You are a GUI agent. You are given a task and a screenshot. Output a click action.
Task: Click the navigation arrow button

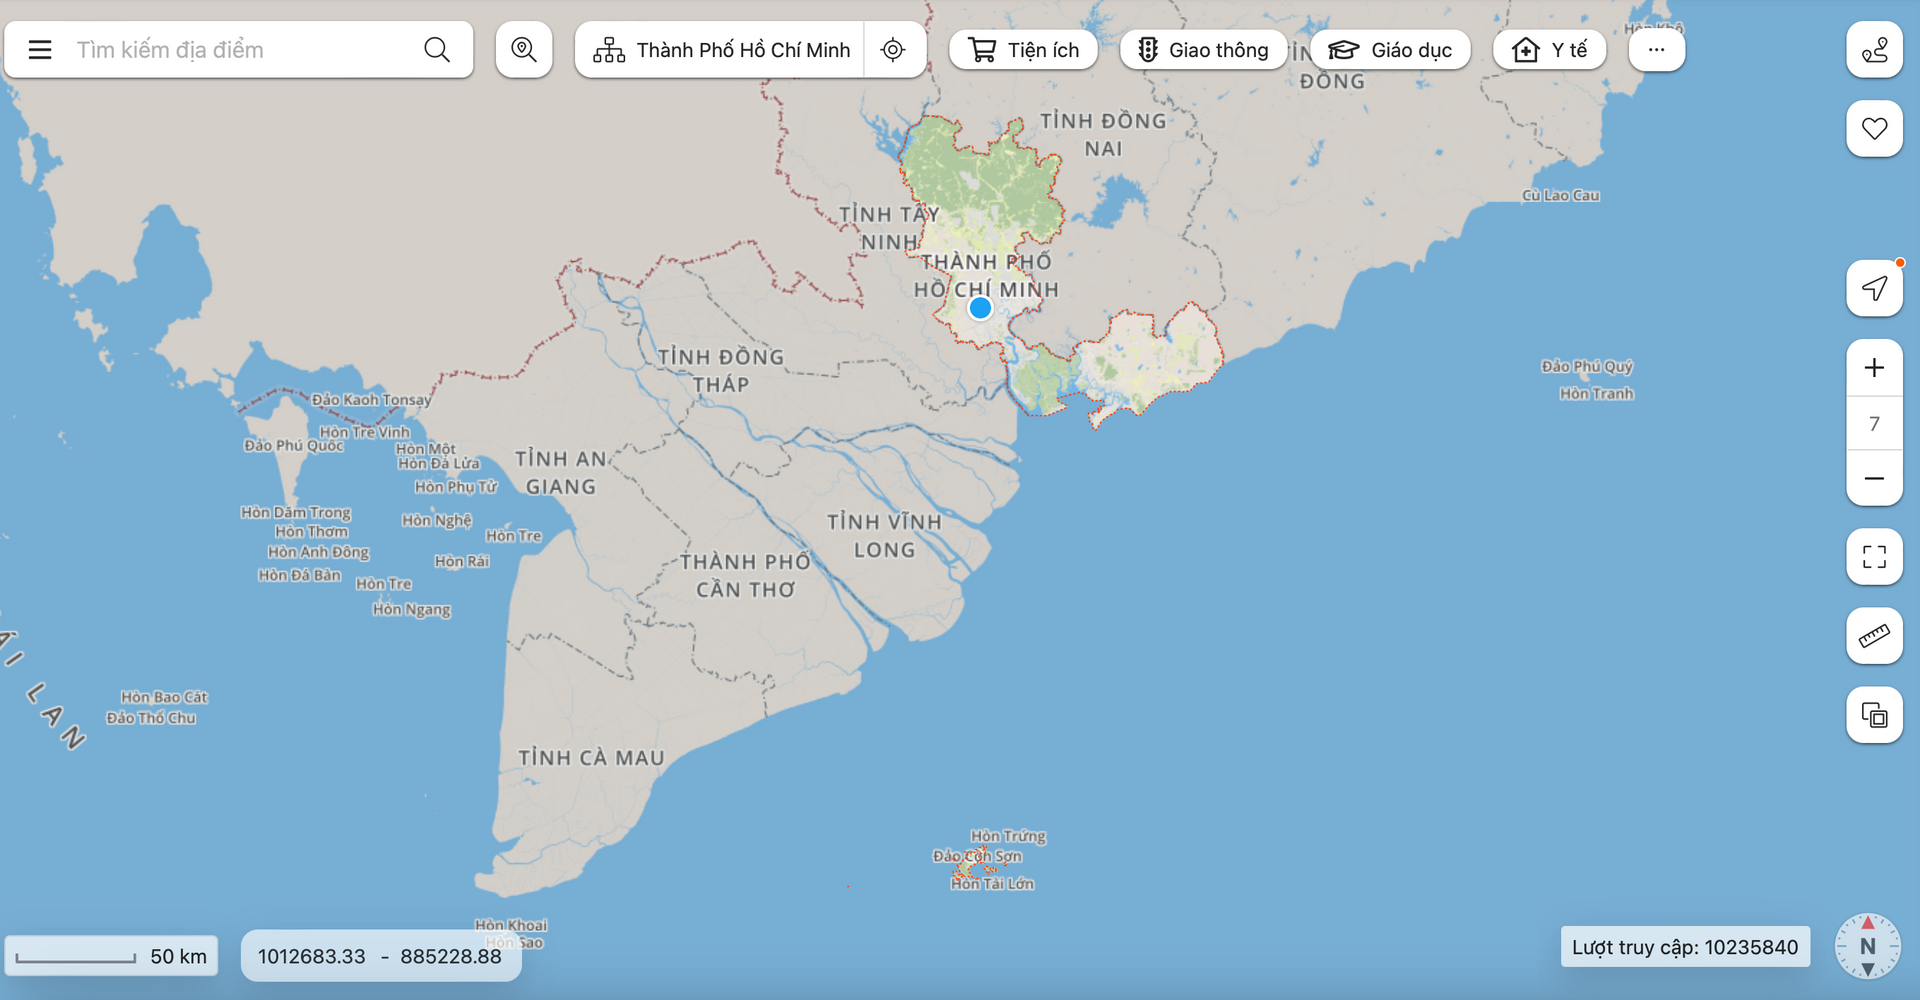[x=1874, y=289]
